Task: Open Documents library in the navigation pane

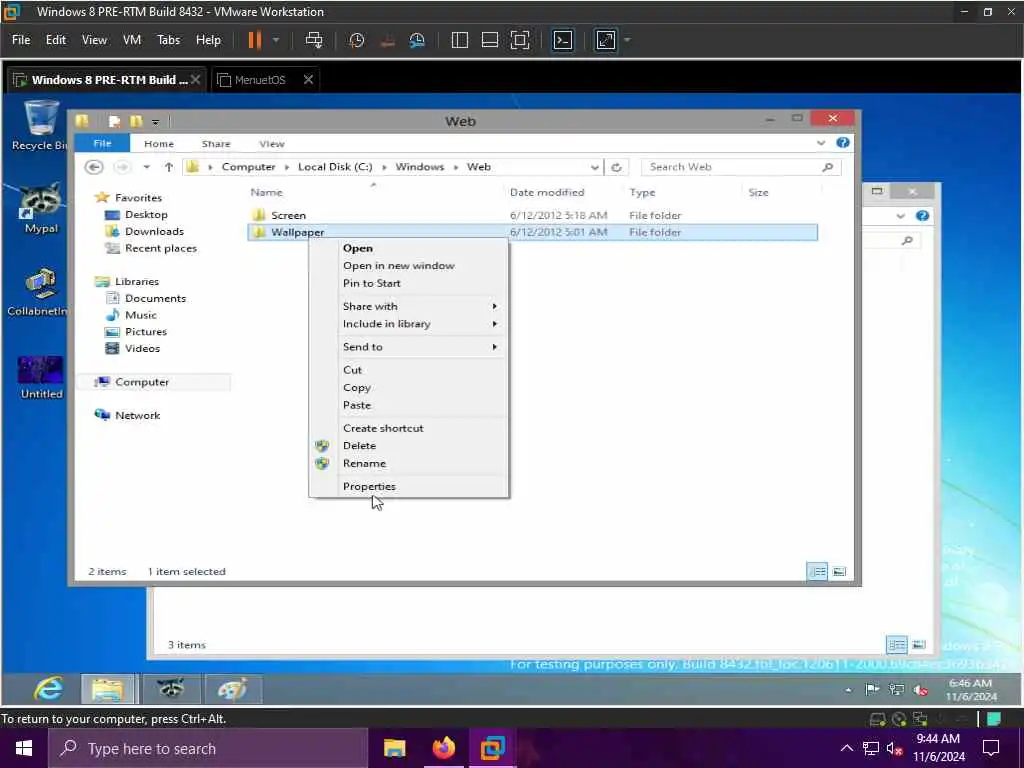Action: 155,298
